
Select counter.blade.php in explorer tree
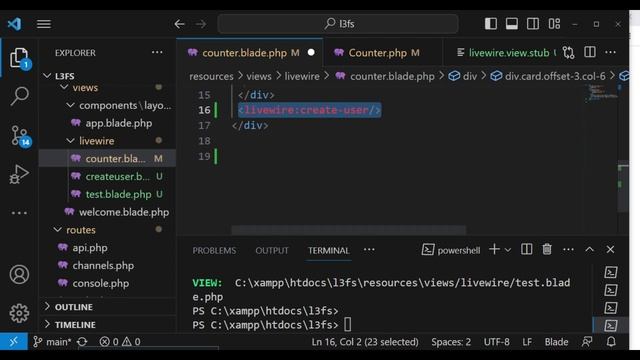(107, 159)
